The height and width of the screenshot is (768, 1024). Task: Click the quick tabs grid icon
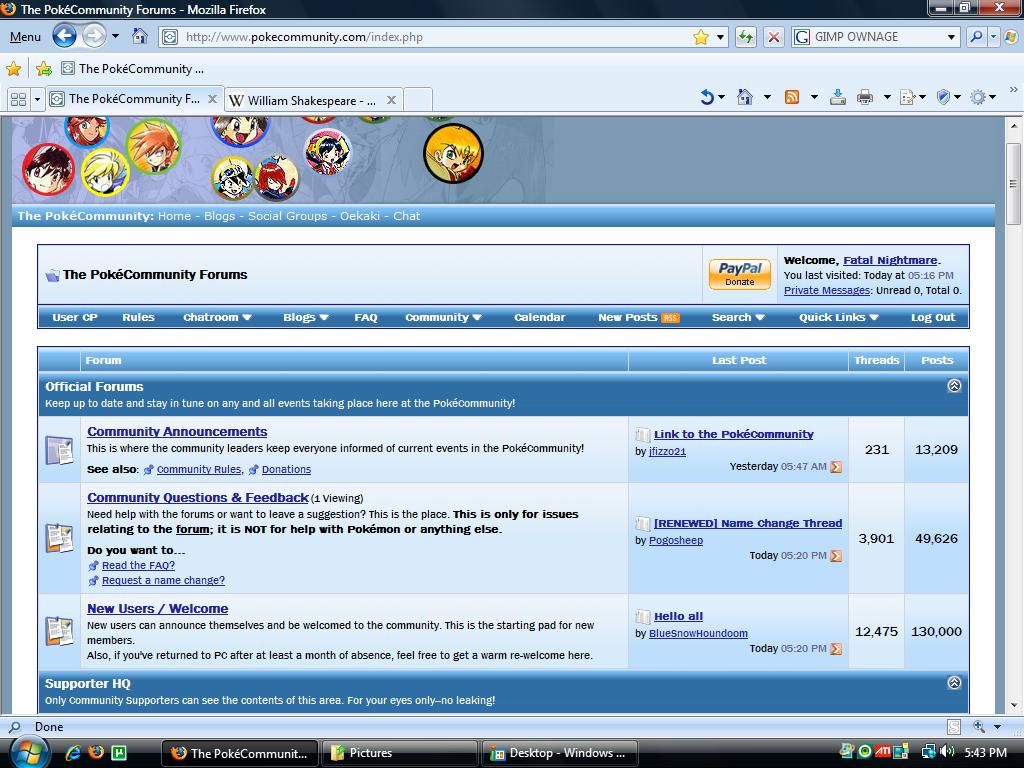tap(18, 99)
